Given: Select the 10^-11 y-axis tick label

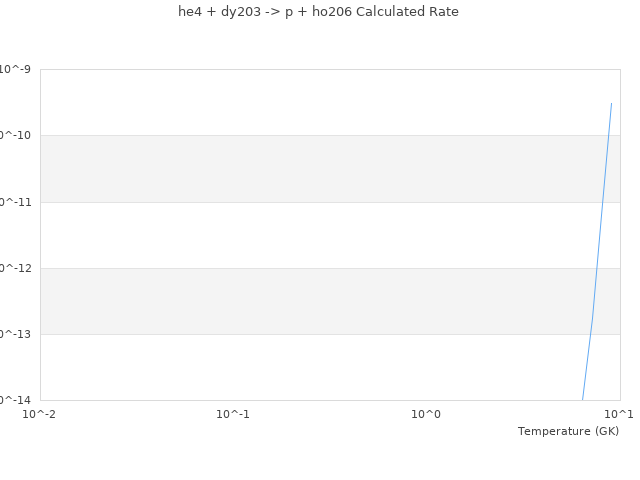Looking at the screenshot, I should pyautogui.click(x=16, y=202).
